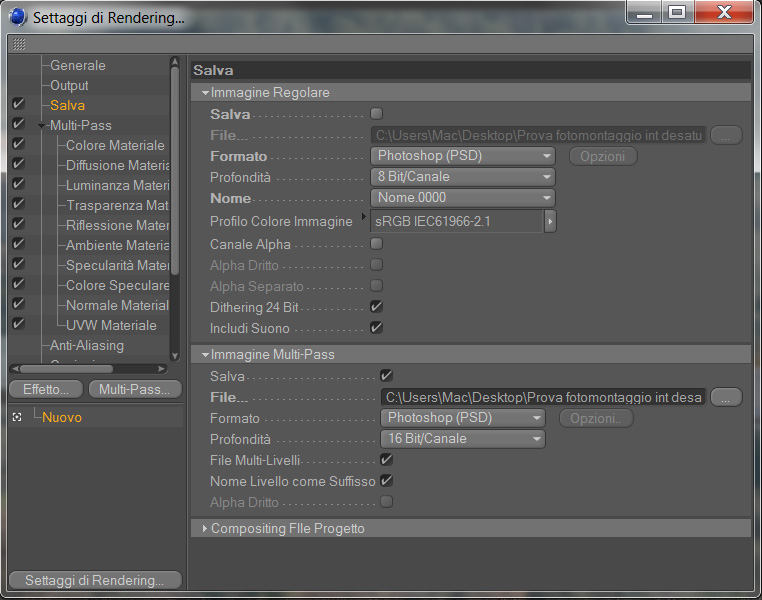Uncheck the File Multi-Livelli option

tap(386, 459)
